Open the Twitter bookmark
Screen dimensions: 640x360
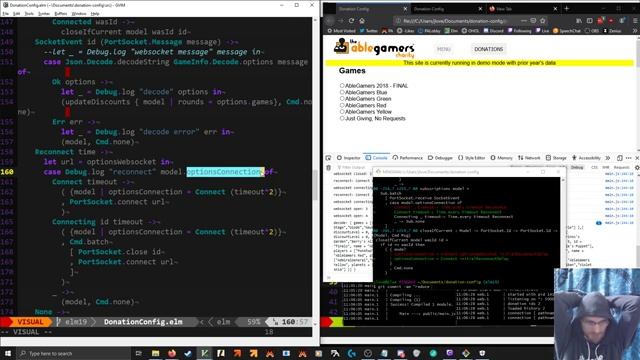[x=369, y=31]
